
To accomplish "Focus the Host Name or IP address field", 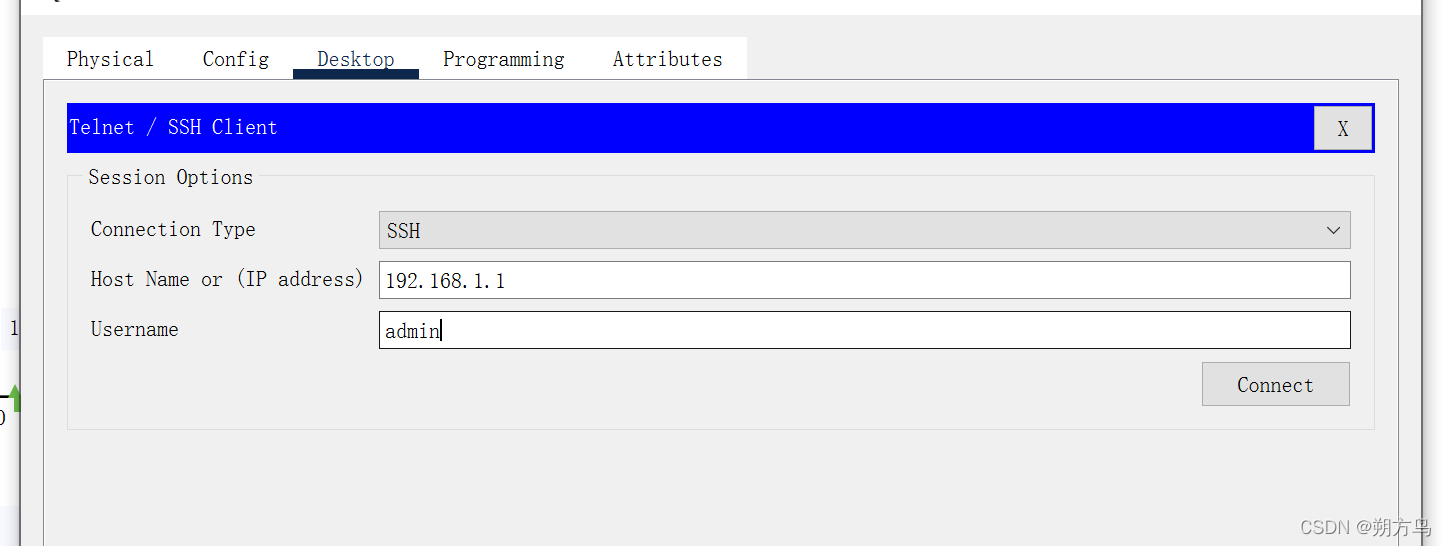I will pos(864,280).
